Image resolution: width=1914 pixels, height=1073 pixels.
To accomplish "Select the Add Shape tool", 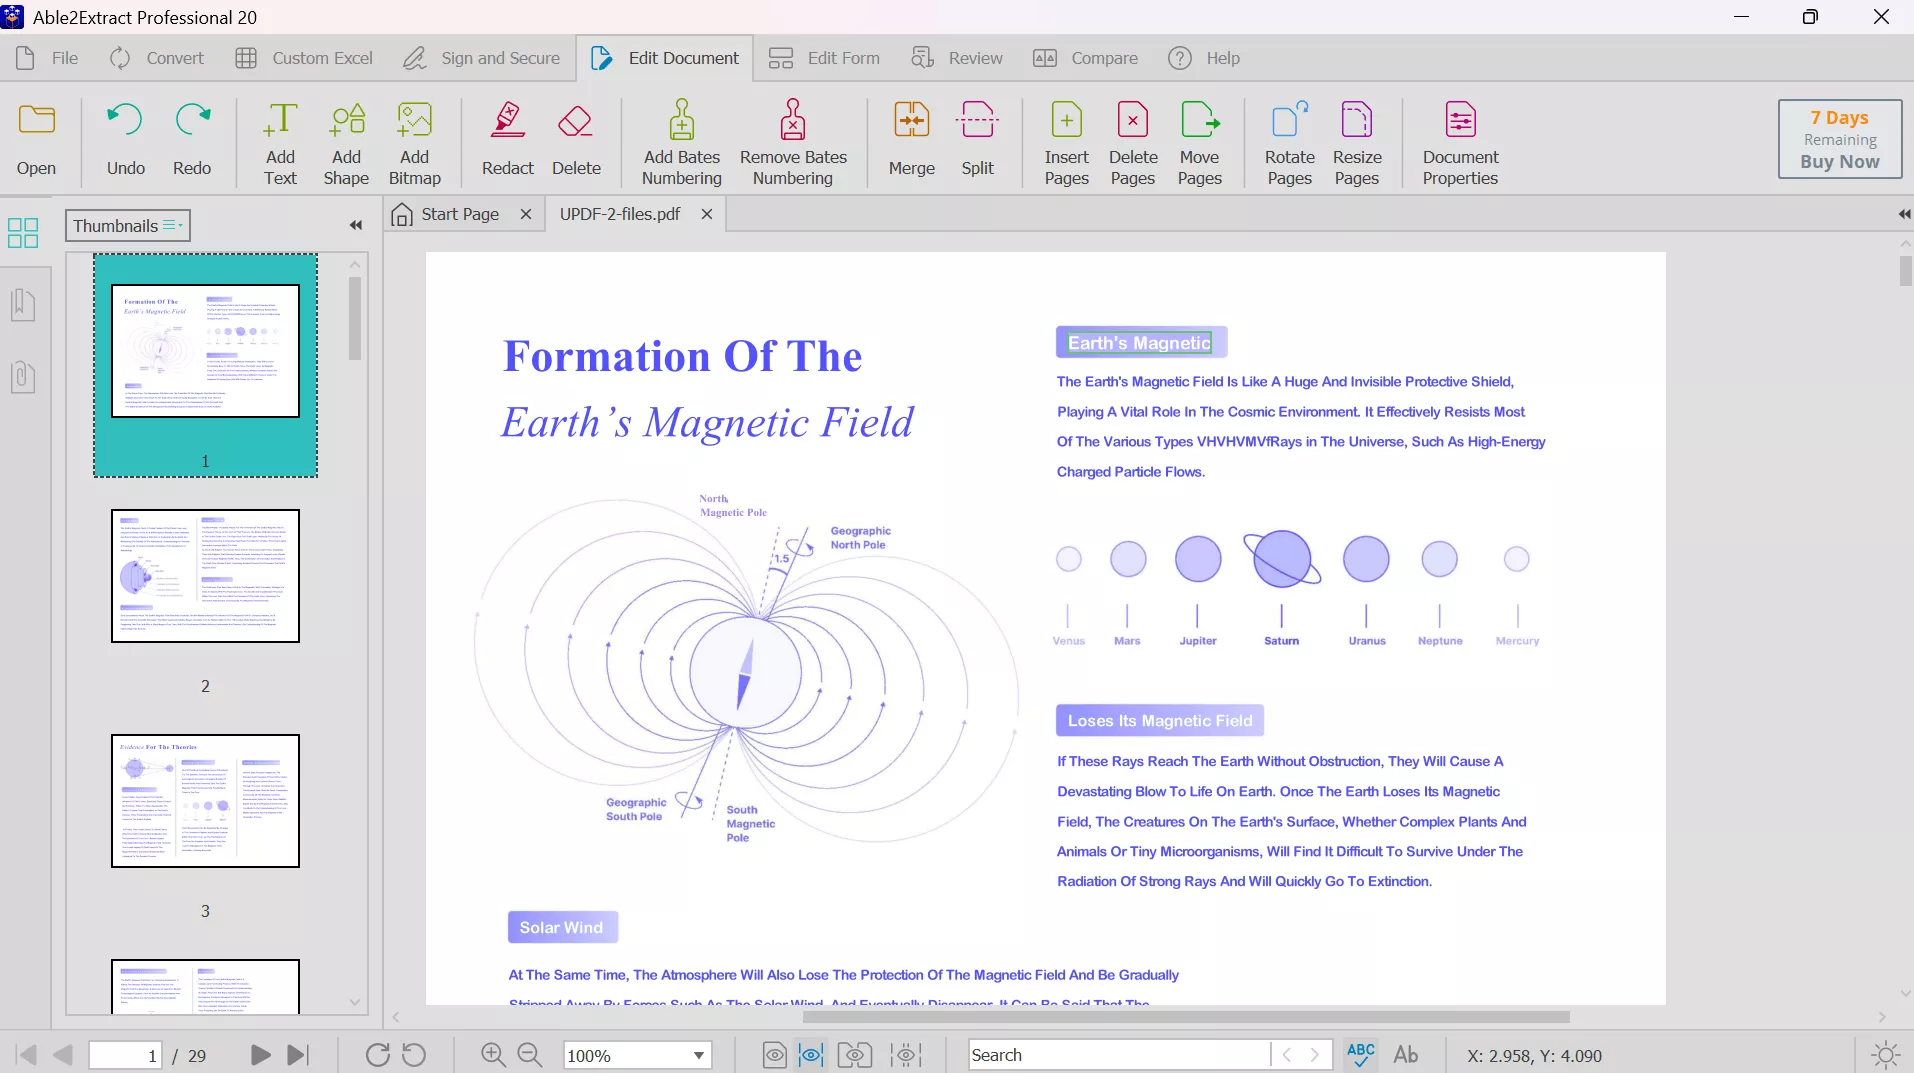I will tap(345, 140).
